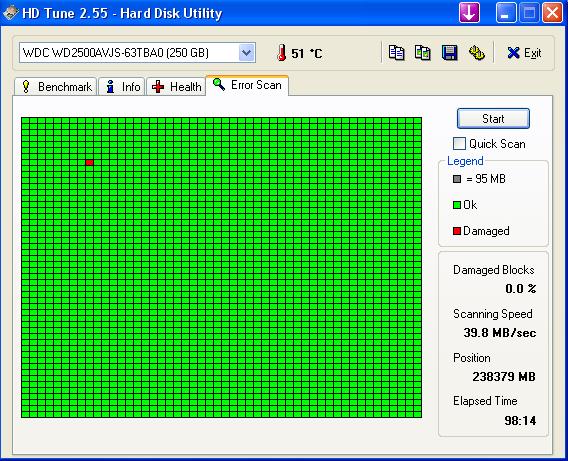The image size is (568, 461).
Task: Click the copy screenshot to clipboard icon
Action: pos(422,53)
